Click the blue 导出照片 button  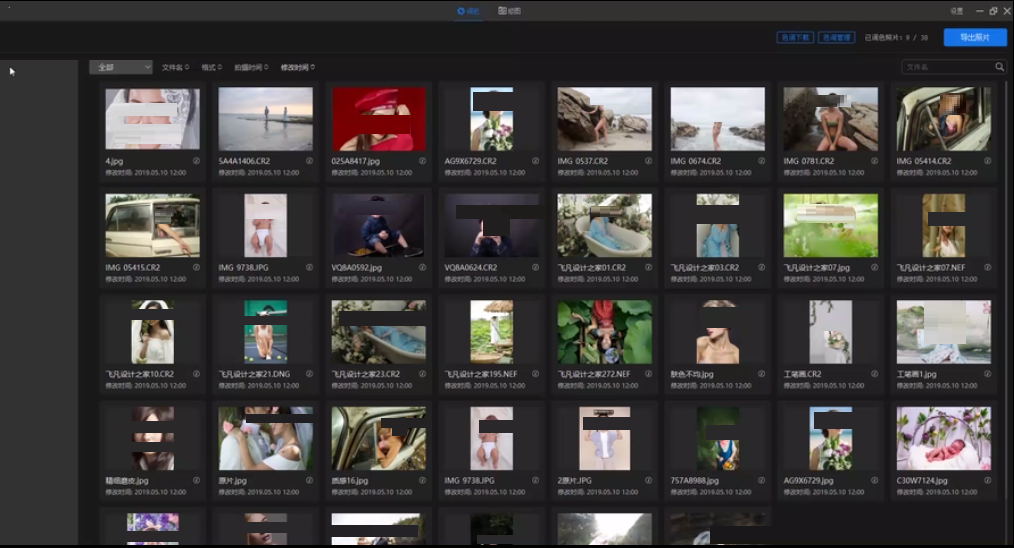[x=975, y=38]
